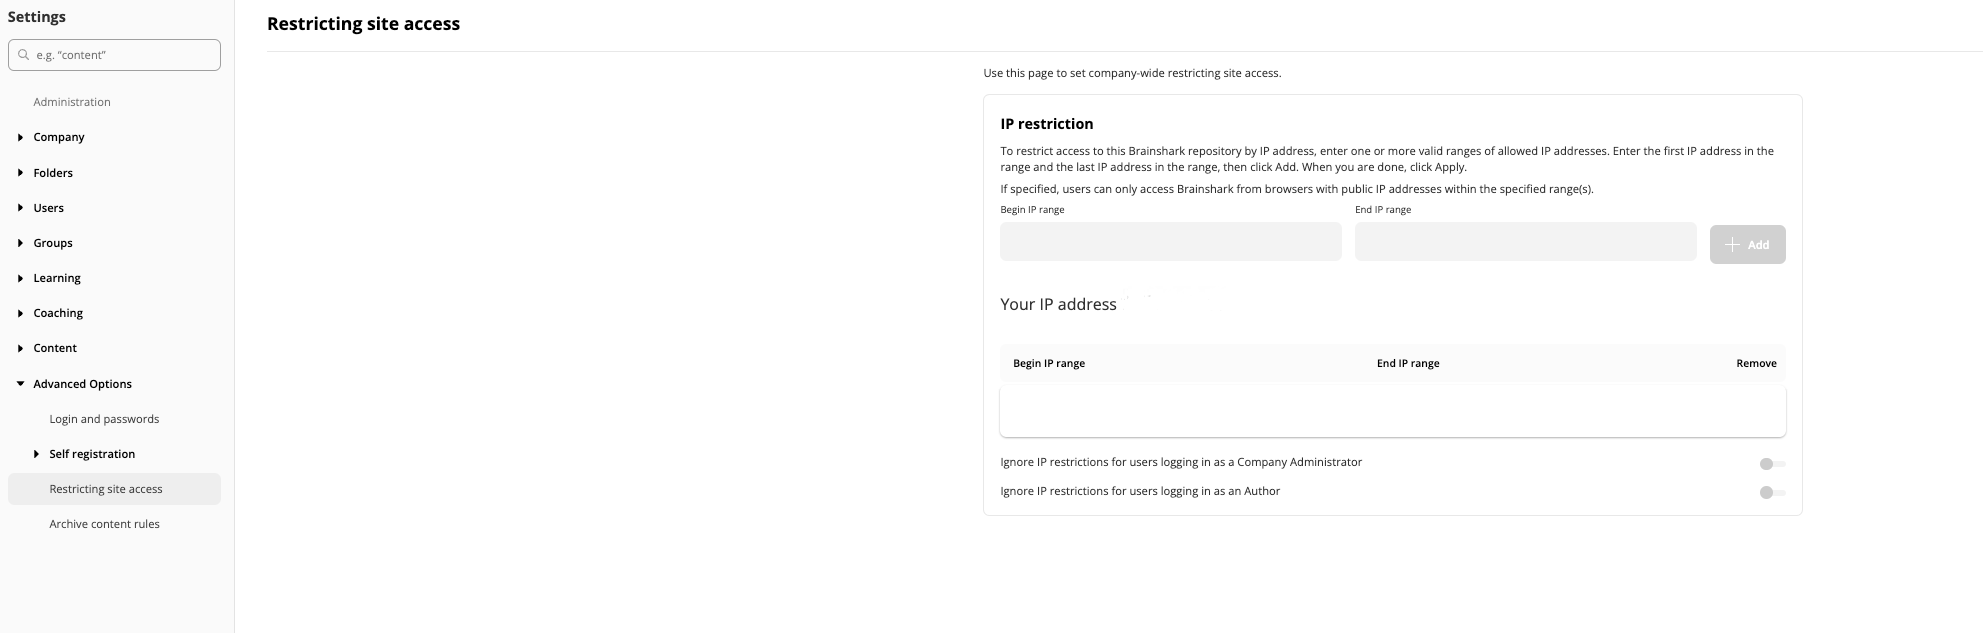
Task: Click the Begin IP range input field
Action: (x=1170, y=242)
